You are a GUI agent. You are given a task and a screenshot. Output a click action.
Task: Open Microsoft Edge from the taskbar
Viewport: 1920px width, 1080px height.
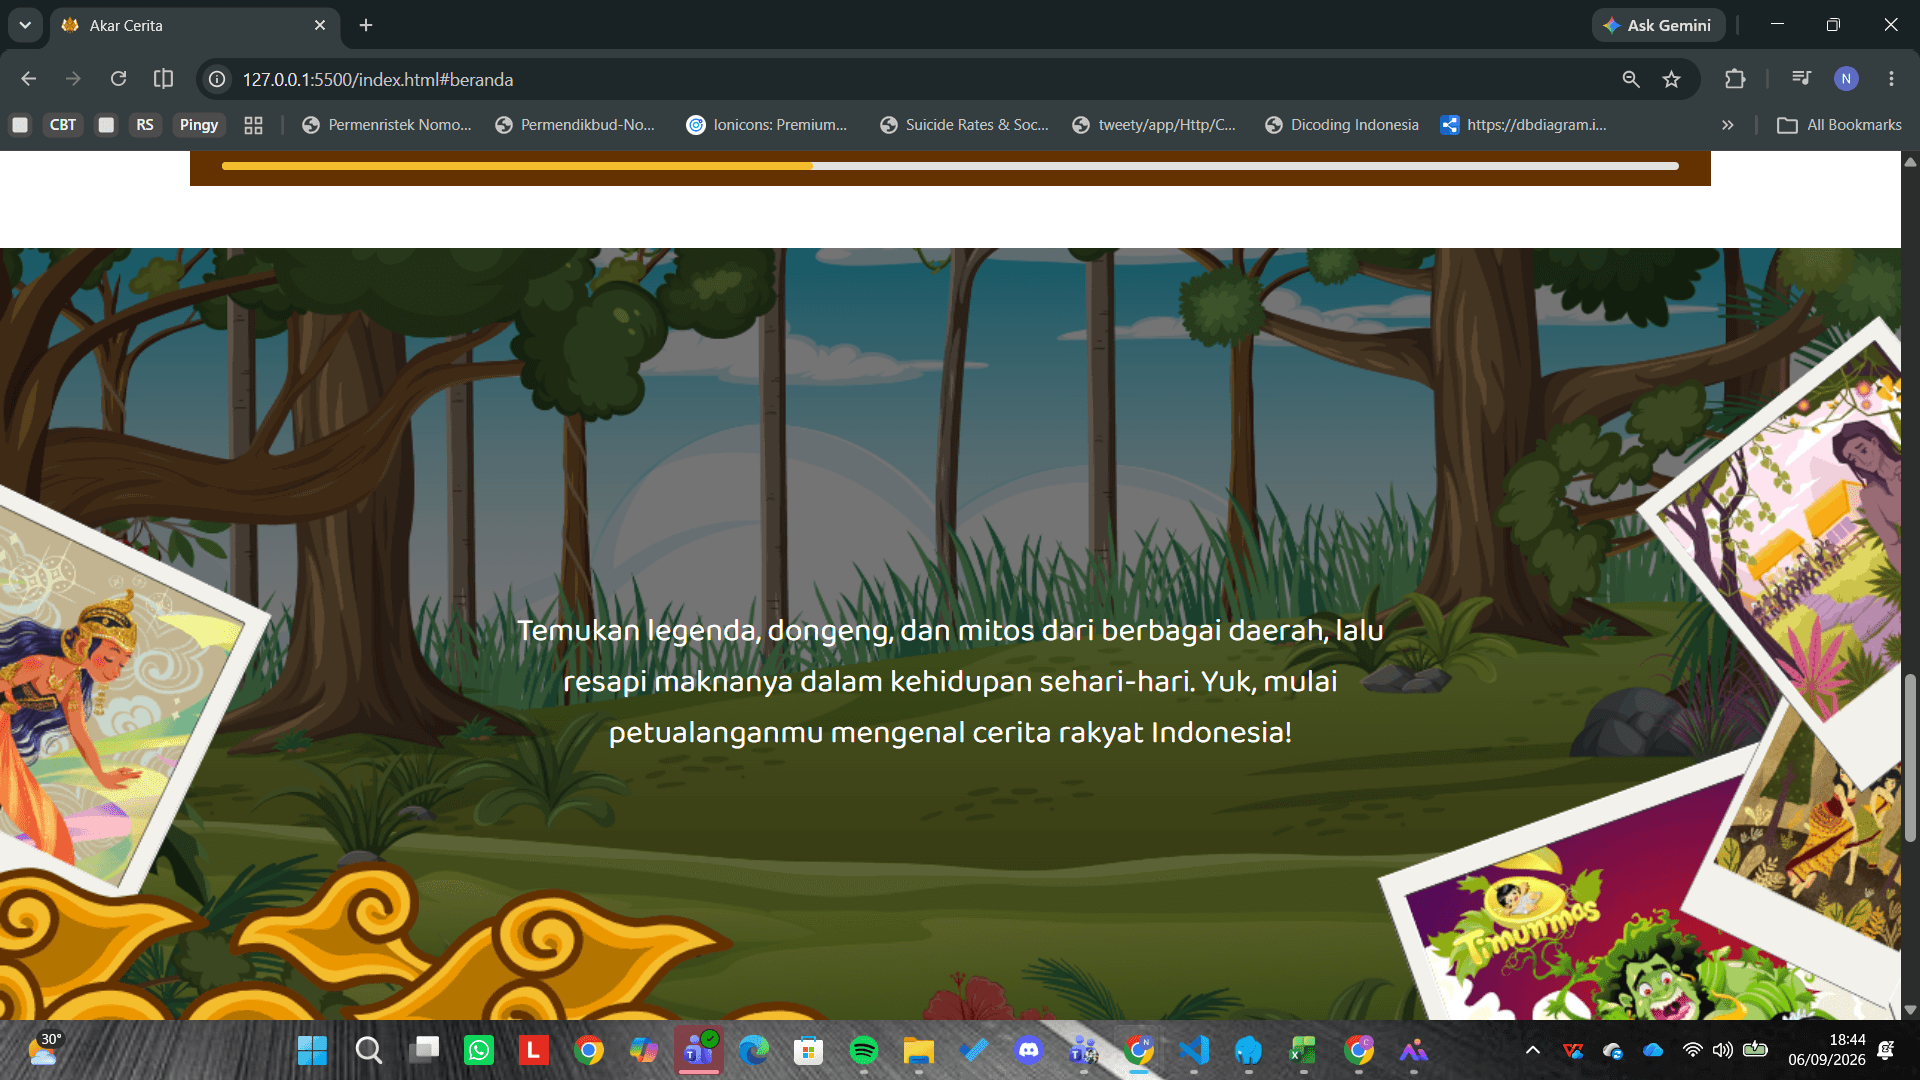[x=754, y=1050]
